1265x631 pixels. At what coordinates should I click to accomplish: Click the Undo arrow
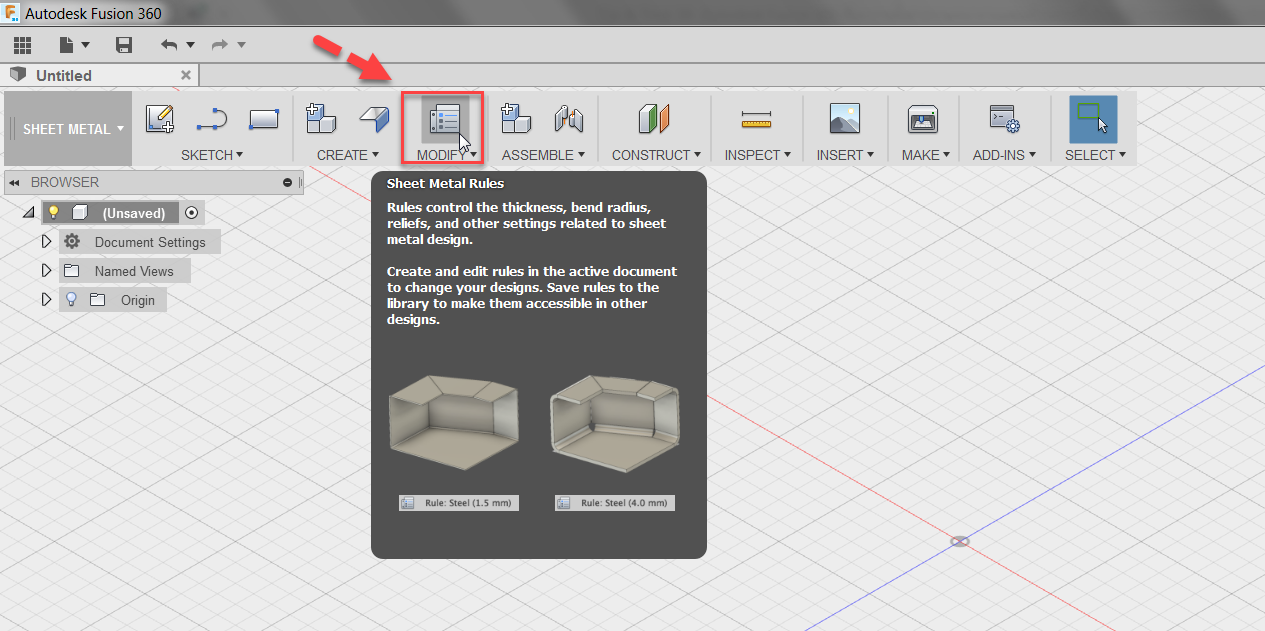pos(168,44)
